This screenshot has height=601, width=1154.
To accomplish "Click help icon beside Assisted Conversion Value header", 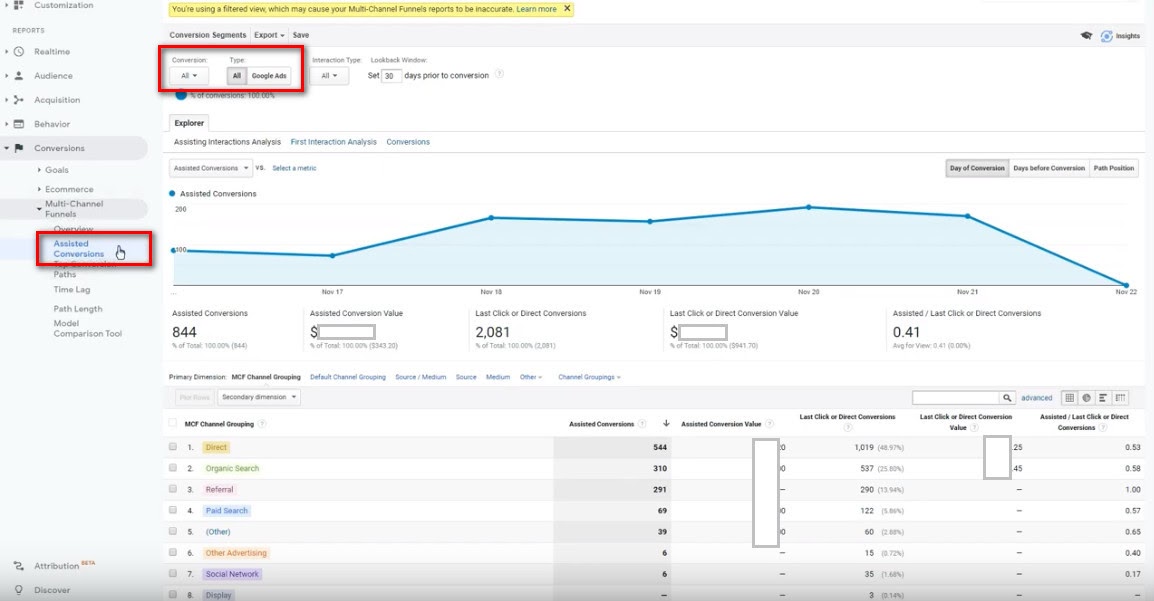I will click(x=770, y=424).
